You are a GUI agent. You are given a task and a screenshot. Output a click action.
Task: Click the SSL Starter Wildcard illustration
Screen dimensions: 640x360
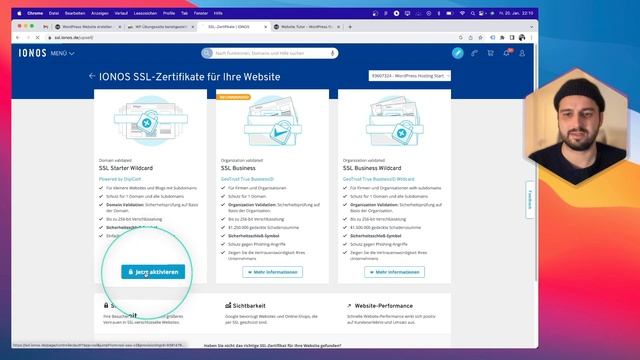151,121
